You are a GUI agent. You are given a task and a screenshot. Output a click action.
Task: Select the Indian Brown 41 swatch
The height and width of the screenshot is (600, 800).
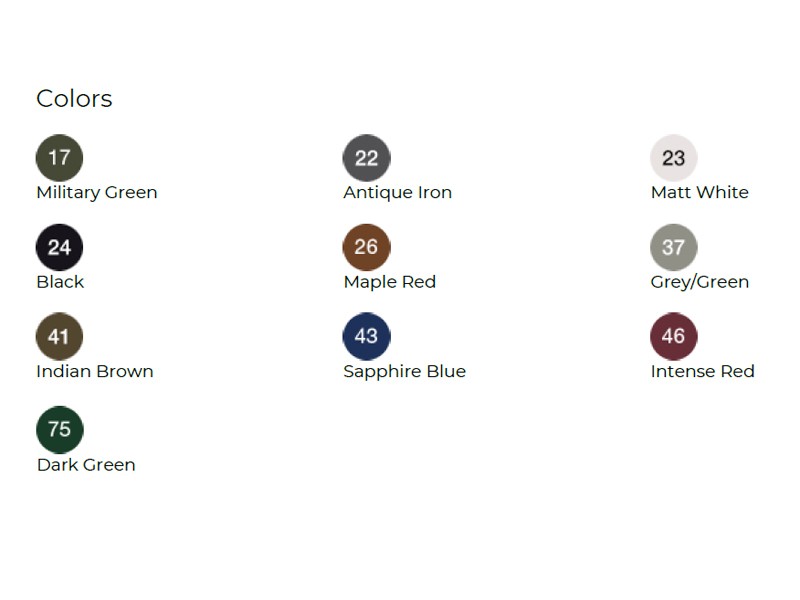tap(59, 336)
